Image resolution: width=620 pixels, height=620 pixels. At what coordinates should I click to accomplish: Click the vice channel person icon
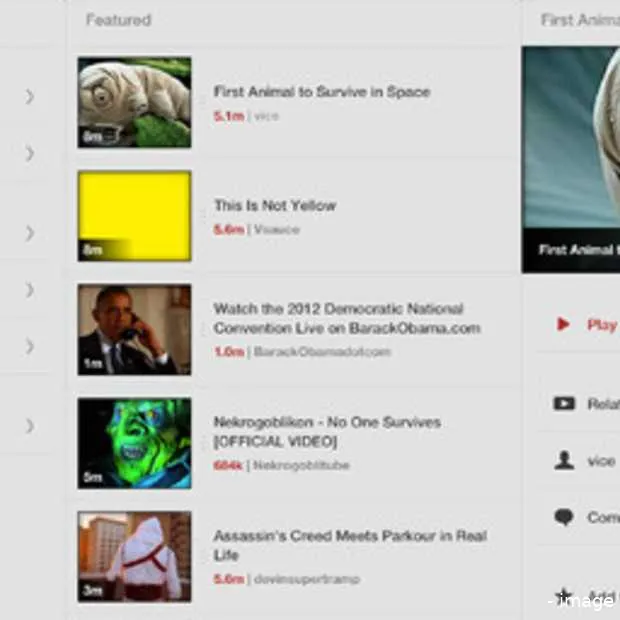[x=564, y=460]
